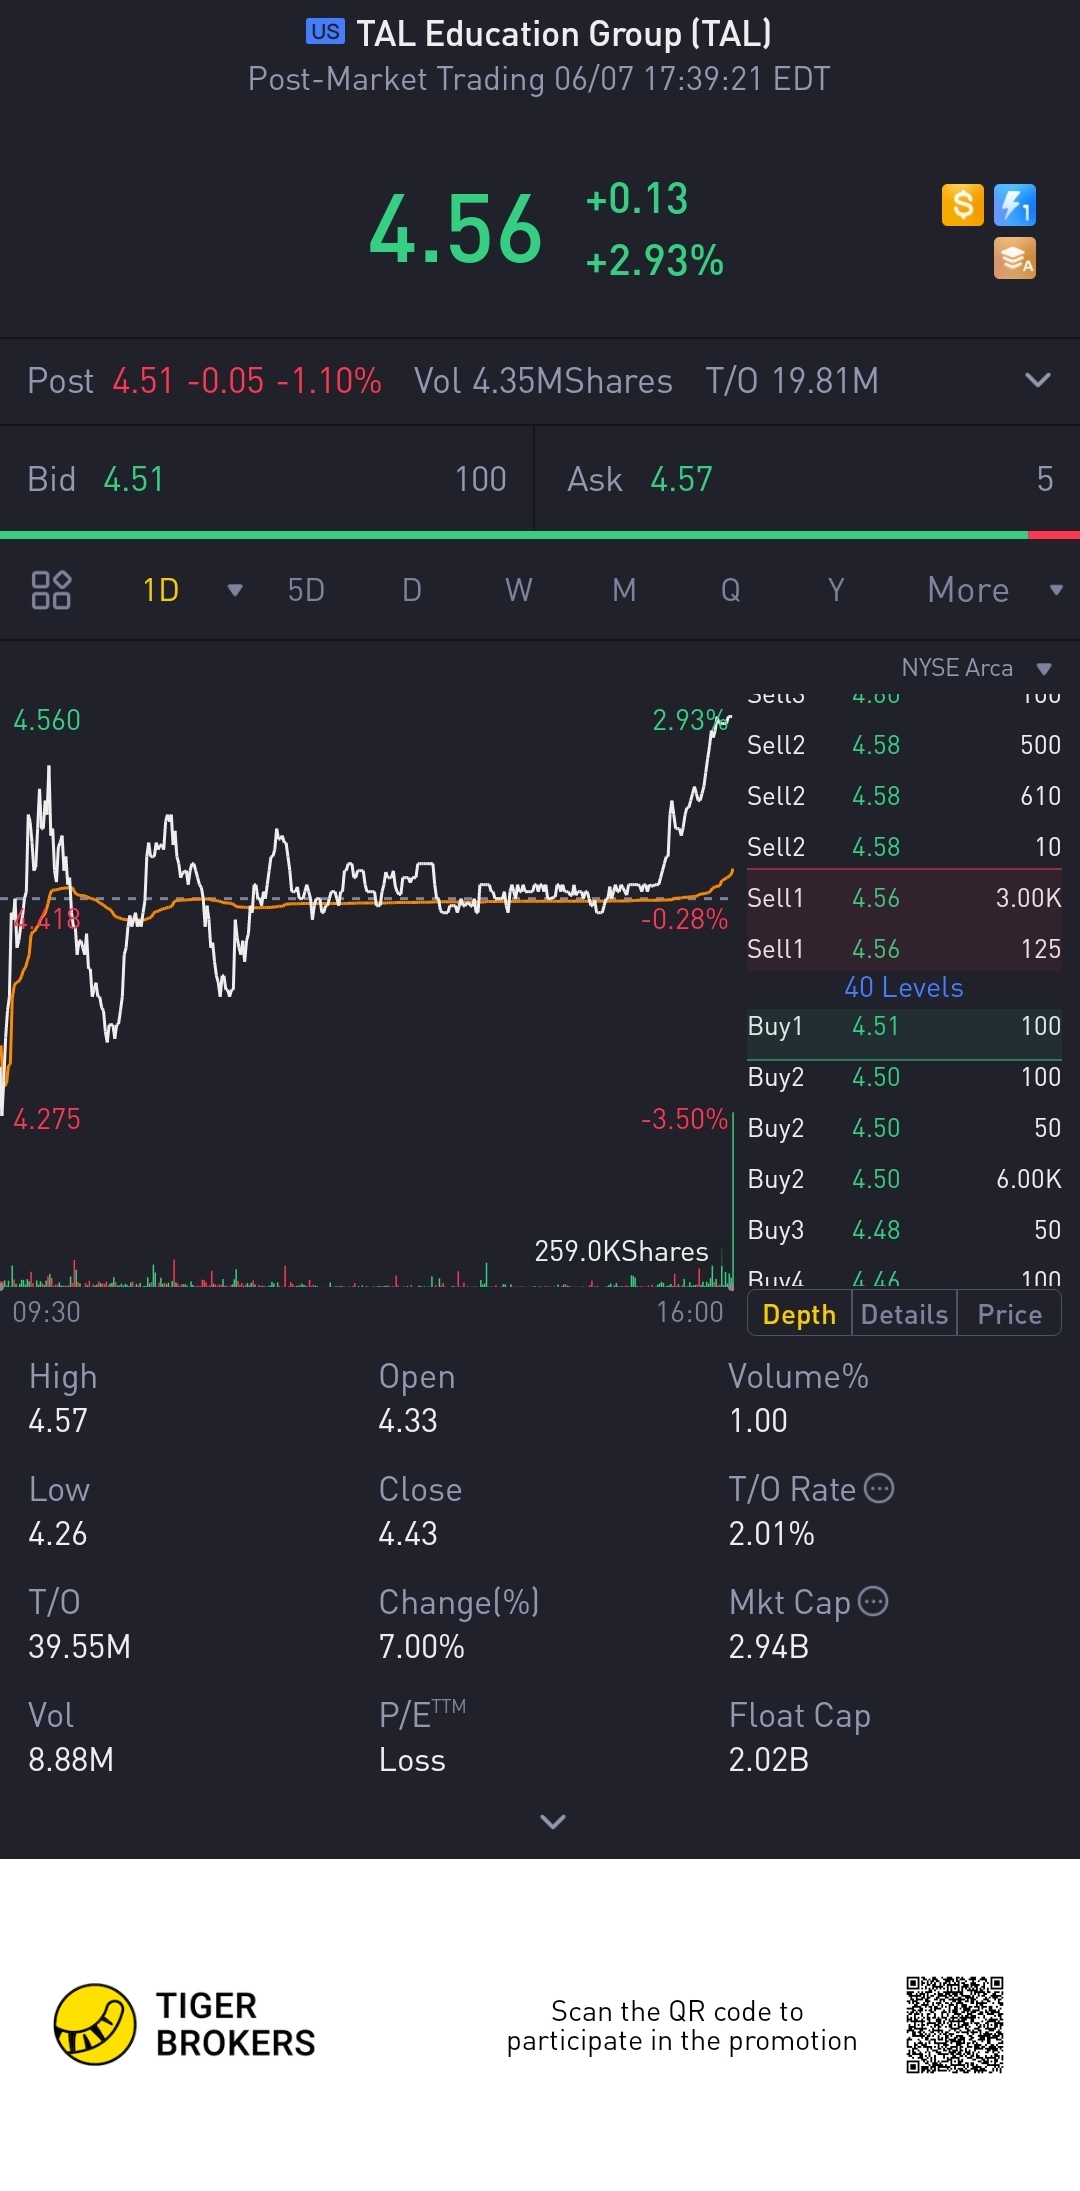The height and width of the screenshot is (2191, 1080).
Task: Tap the orange stacked coins badge icon
Action: [1015, 258]
